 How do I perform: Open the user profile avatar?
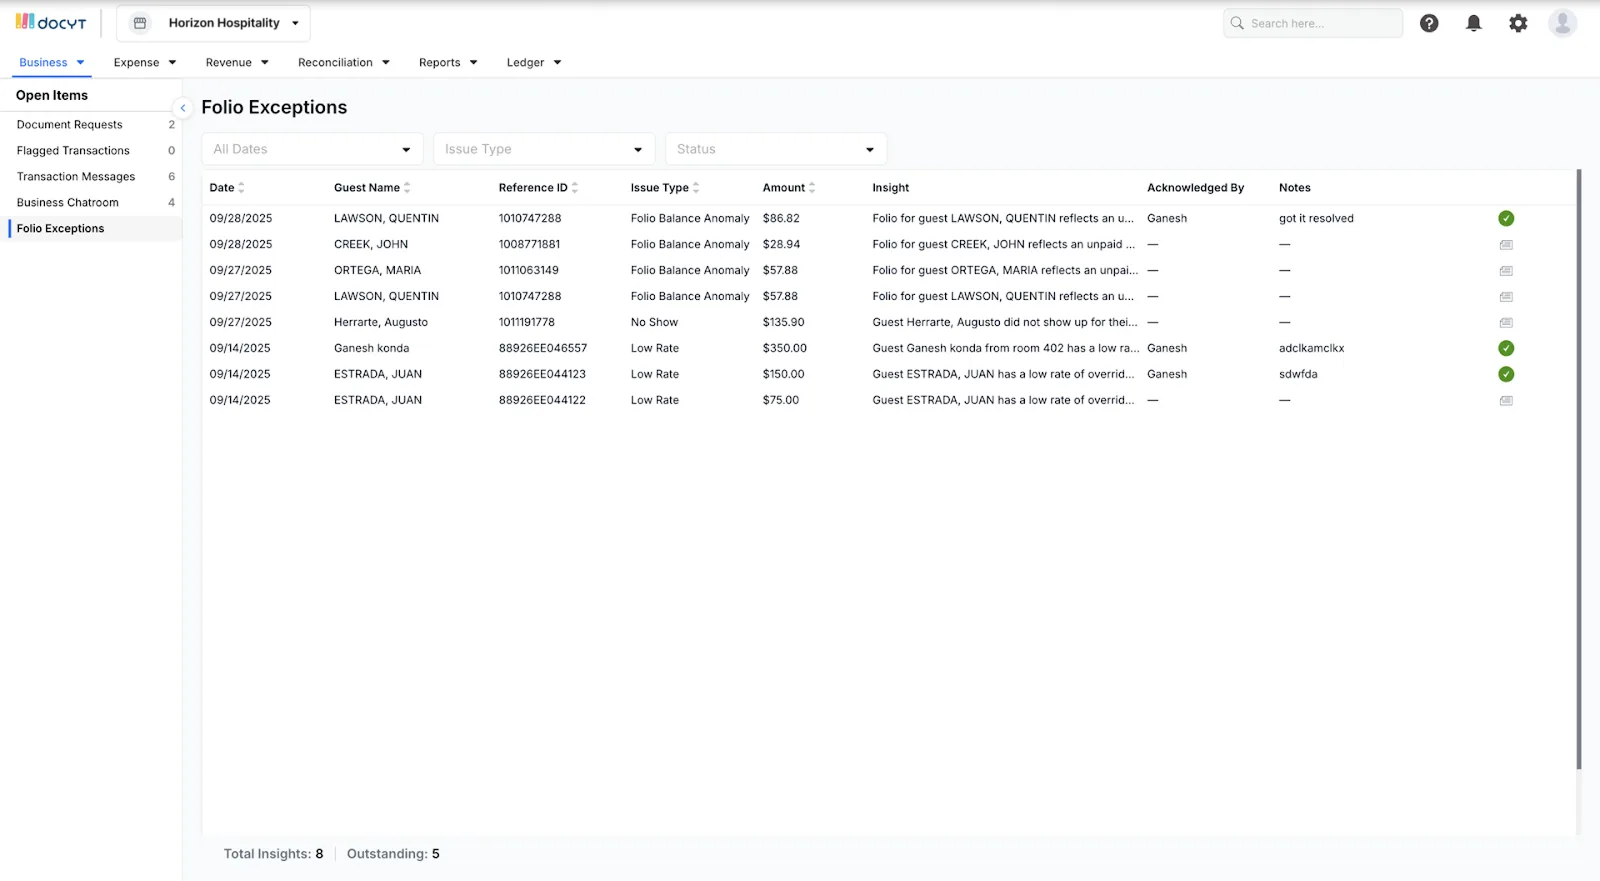[x=1562, y=23]
